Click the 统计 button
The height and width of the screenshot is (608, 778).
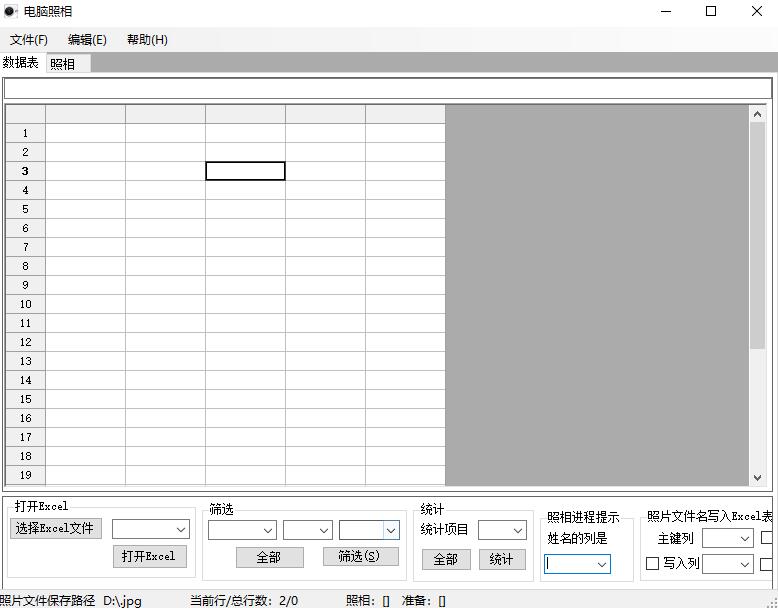click(502, 559)
